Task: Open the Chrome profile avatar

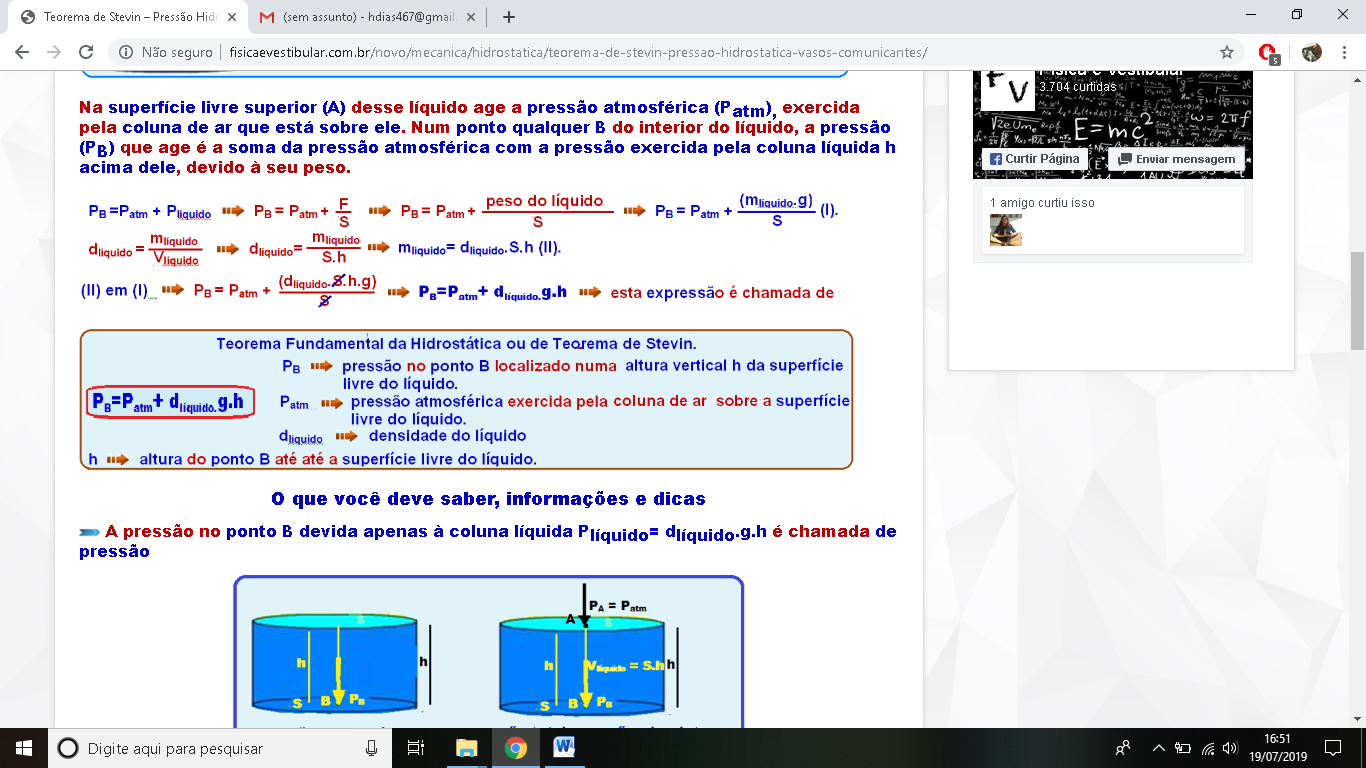Action: pyautogui.click(x=1312, y=52)
